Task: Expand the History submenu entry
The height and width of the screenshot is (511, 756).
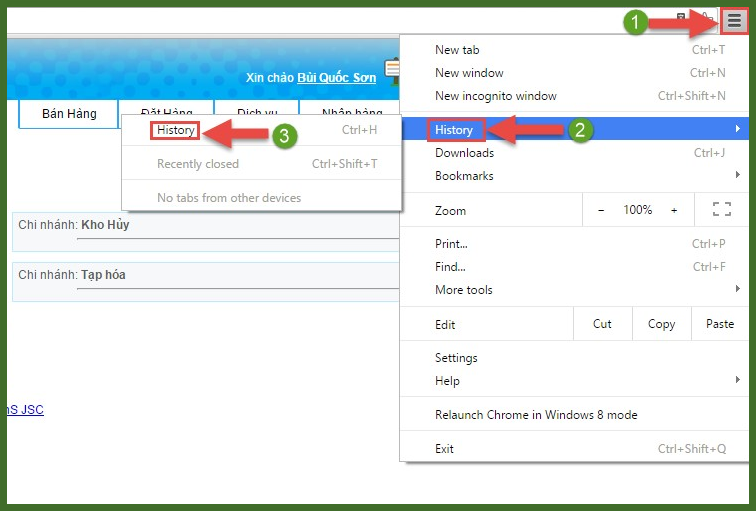Action: (x=455, y=129)
